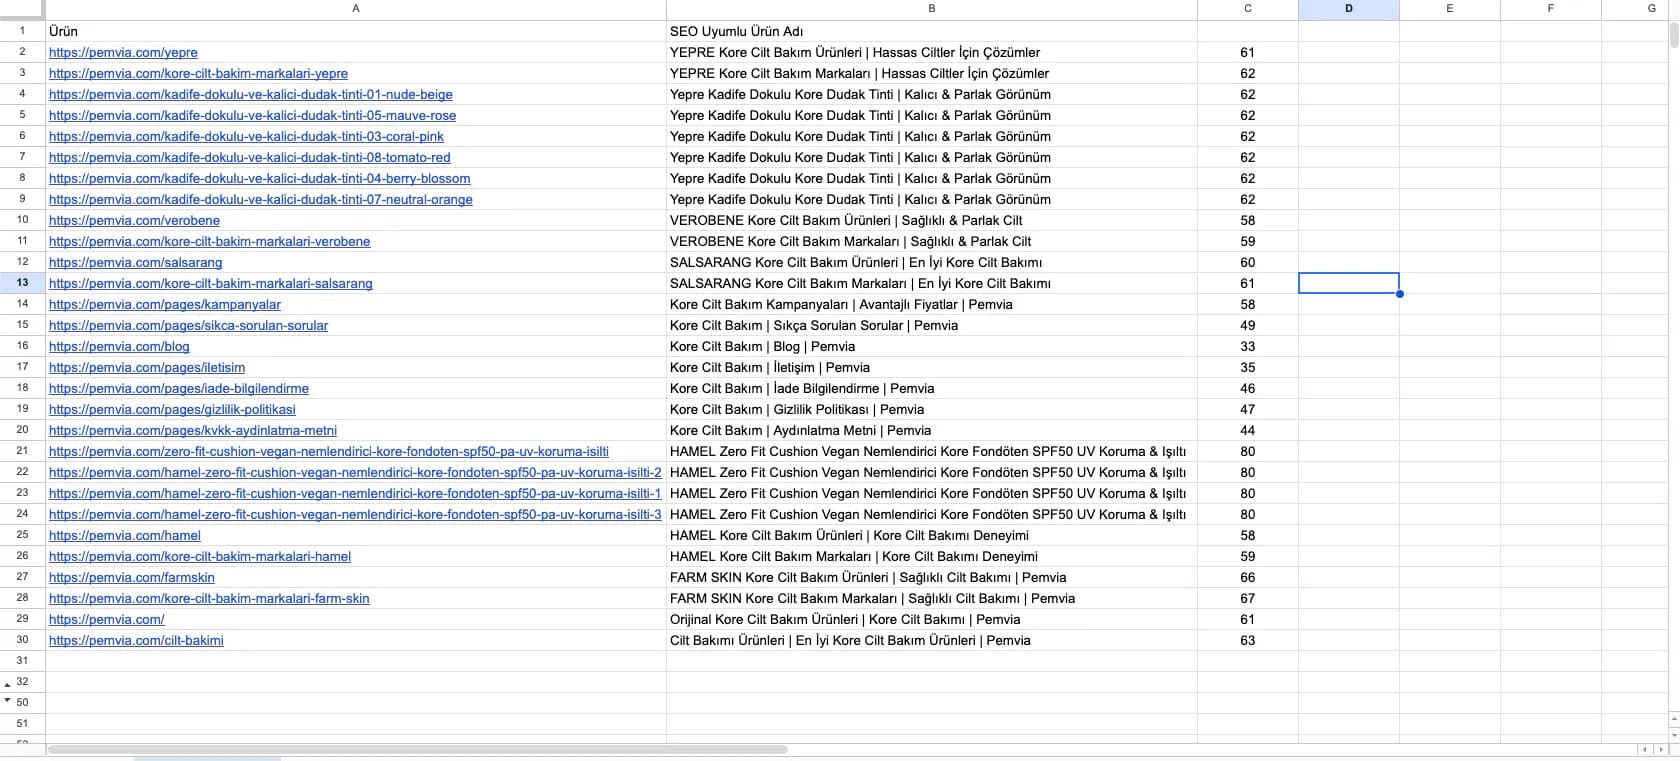This screenshot has width=1680, height=761.
Task: Open the dudak-tinti-04-berry-blossom link
Action: [260, 178]
